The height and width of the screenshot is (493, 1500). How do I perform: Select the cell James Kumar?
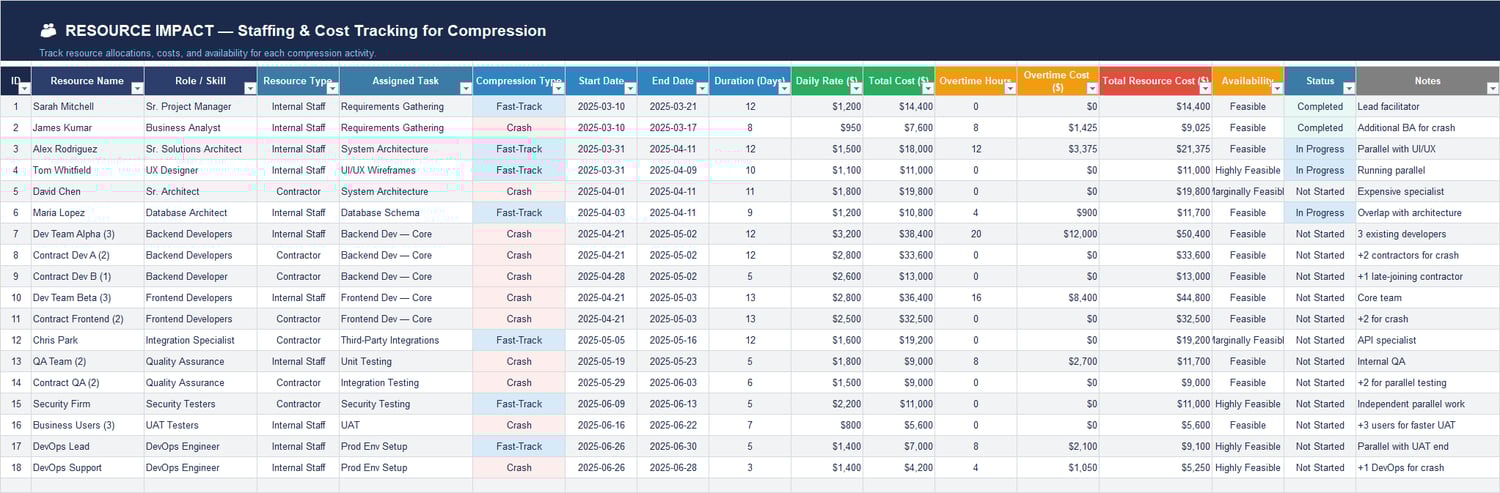click(88, 128)
